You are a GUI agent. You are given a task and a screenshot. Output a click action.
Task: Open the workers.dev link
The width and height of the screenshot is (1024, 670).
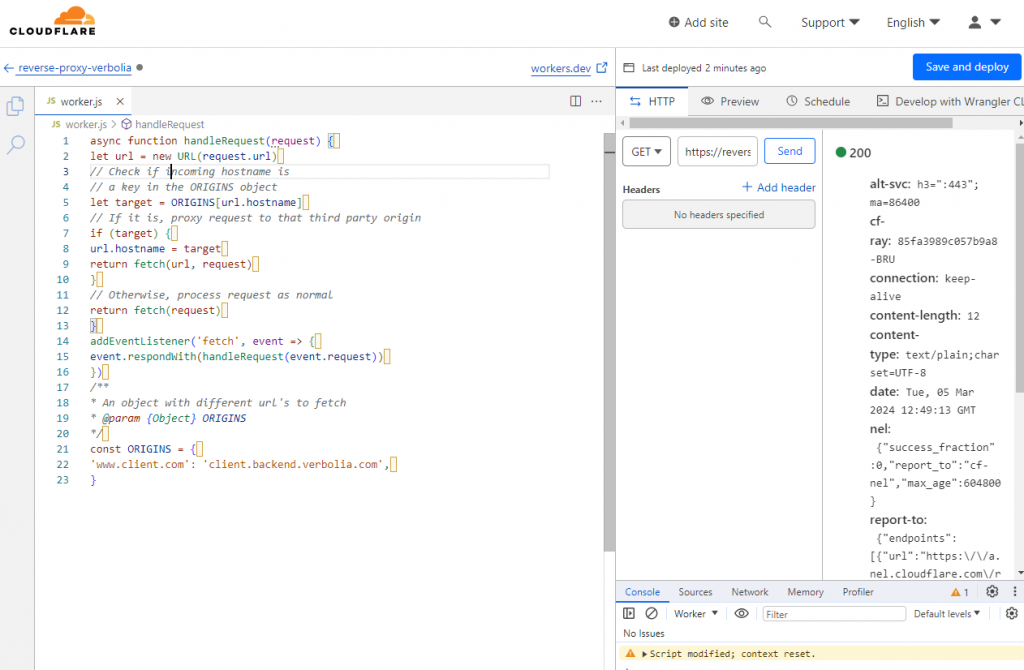point(561,68)
